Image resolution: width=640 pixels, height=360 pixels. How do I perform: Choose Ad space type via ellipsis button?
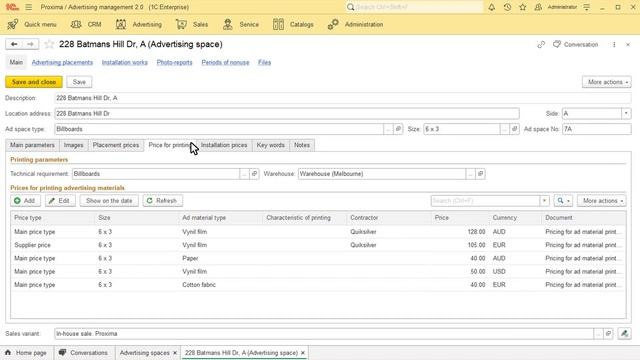(x=388, y=129)
